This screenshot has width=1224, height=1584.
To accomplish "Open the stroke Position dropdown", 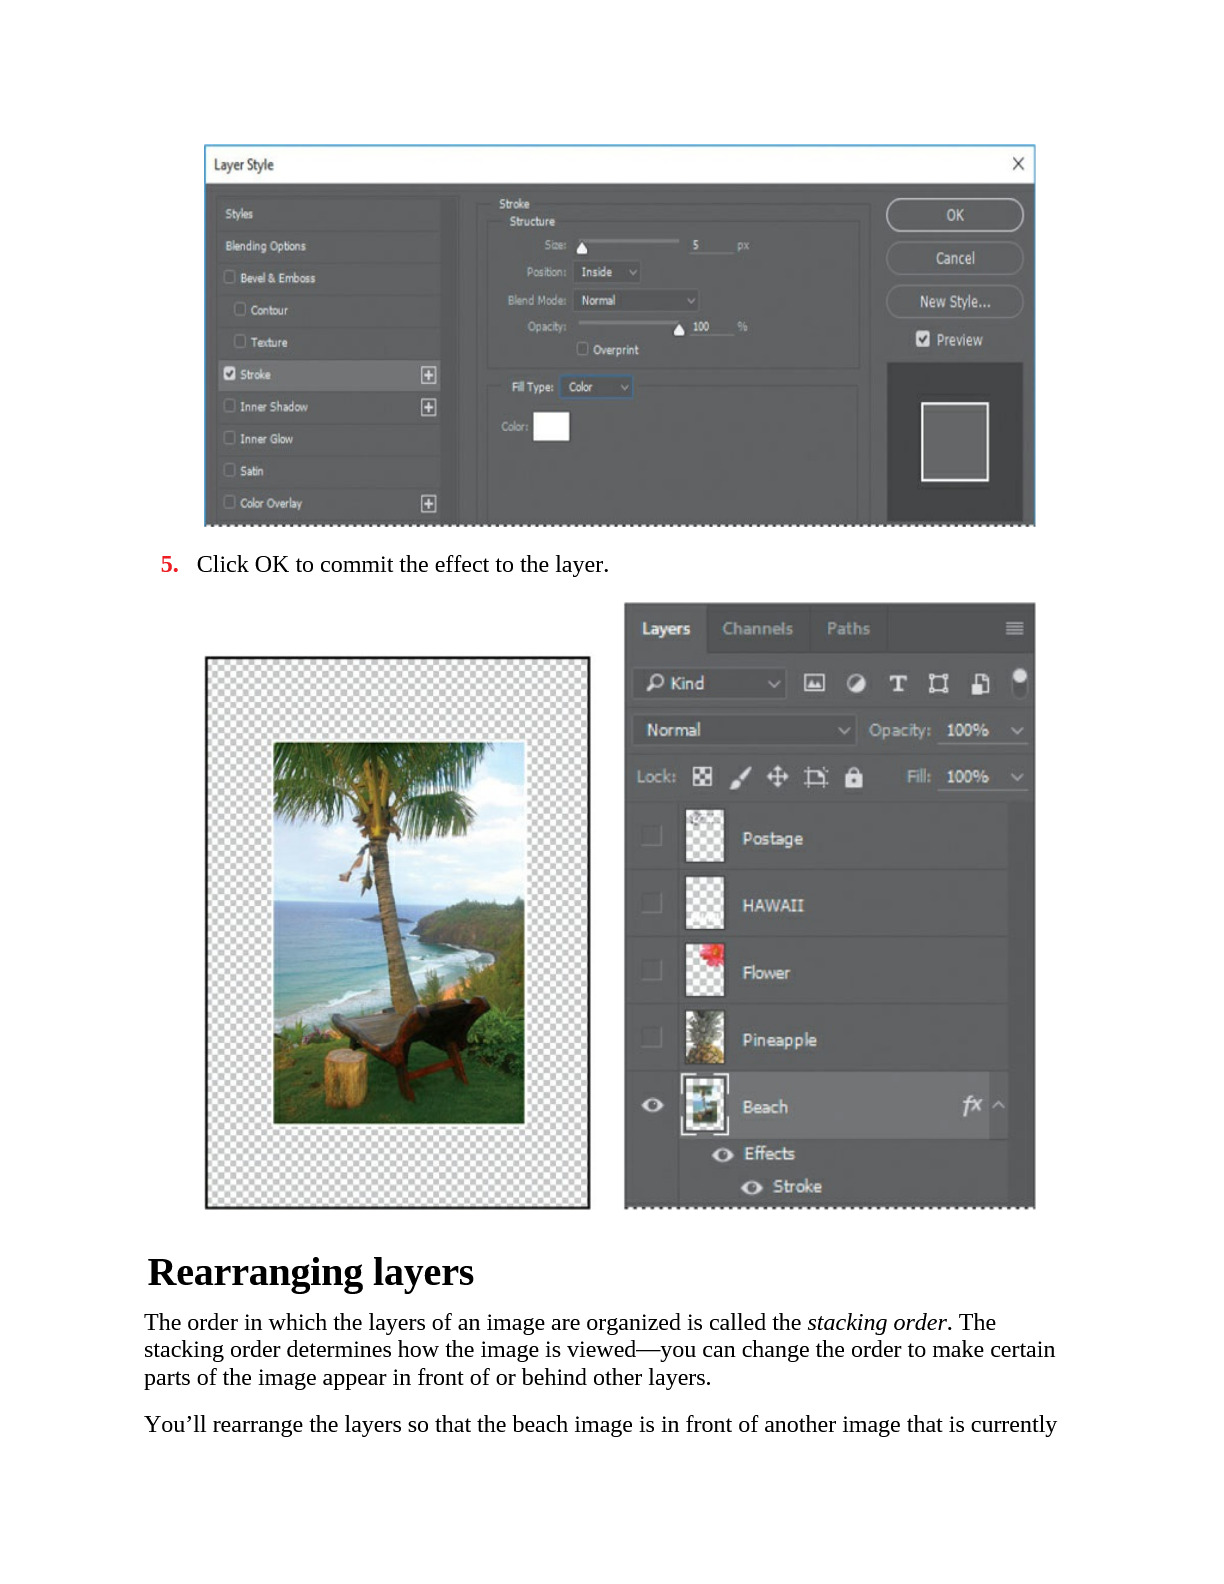I will pyautogui.click(x=608, y=272).
